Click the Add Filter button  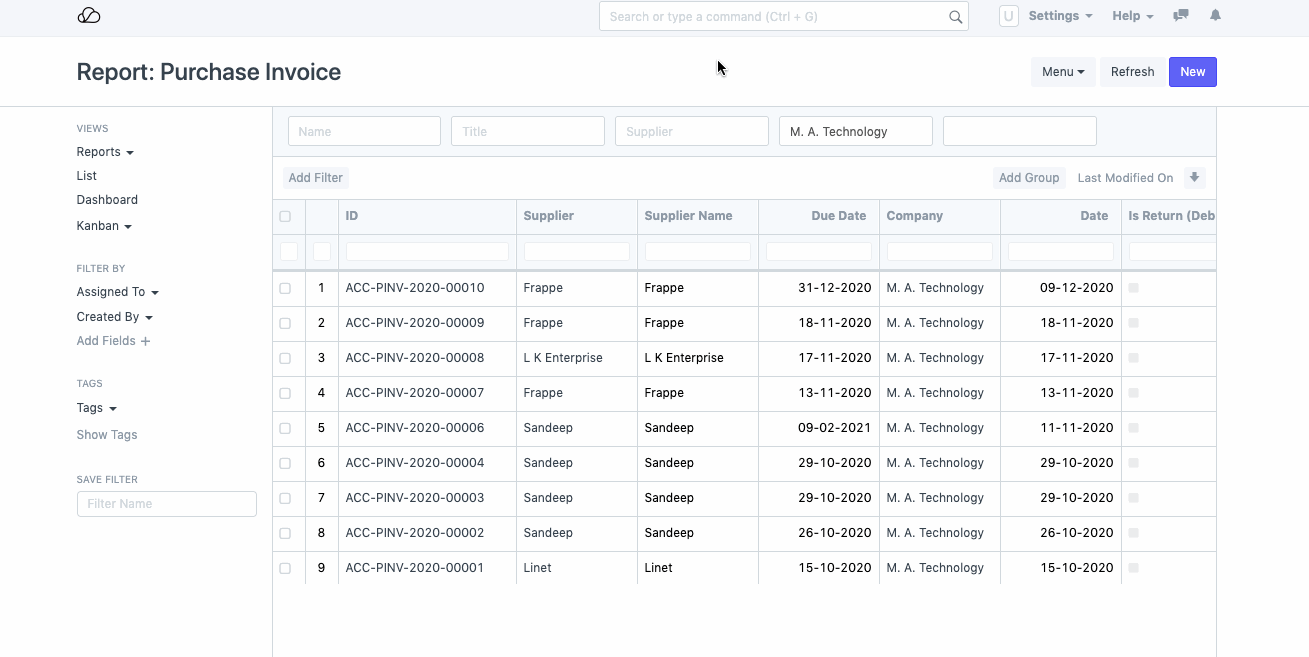[315, 178]
